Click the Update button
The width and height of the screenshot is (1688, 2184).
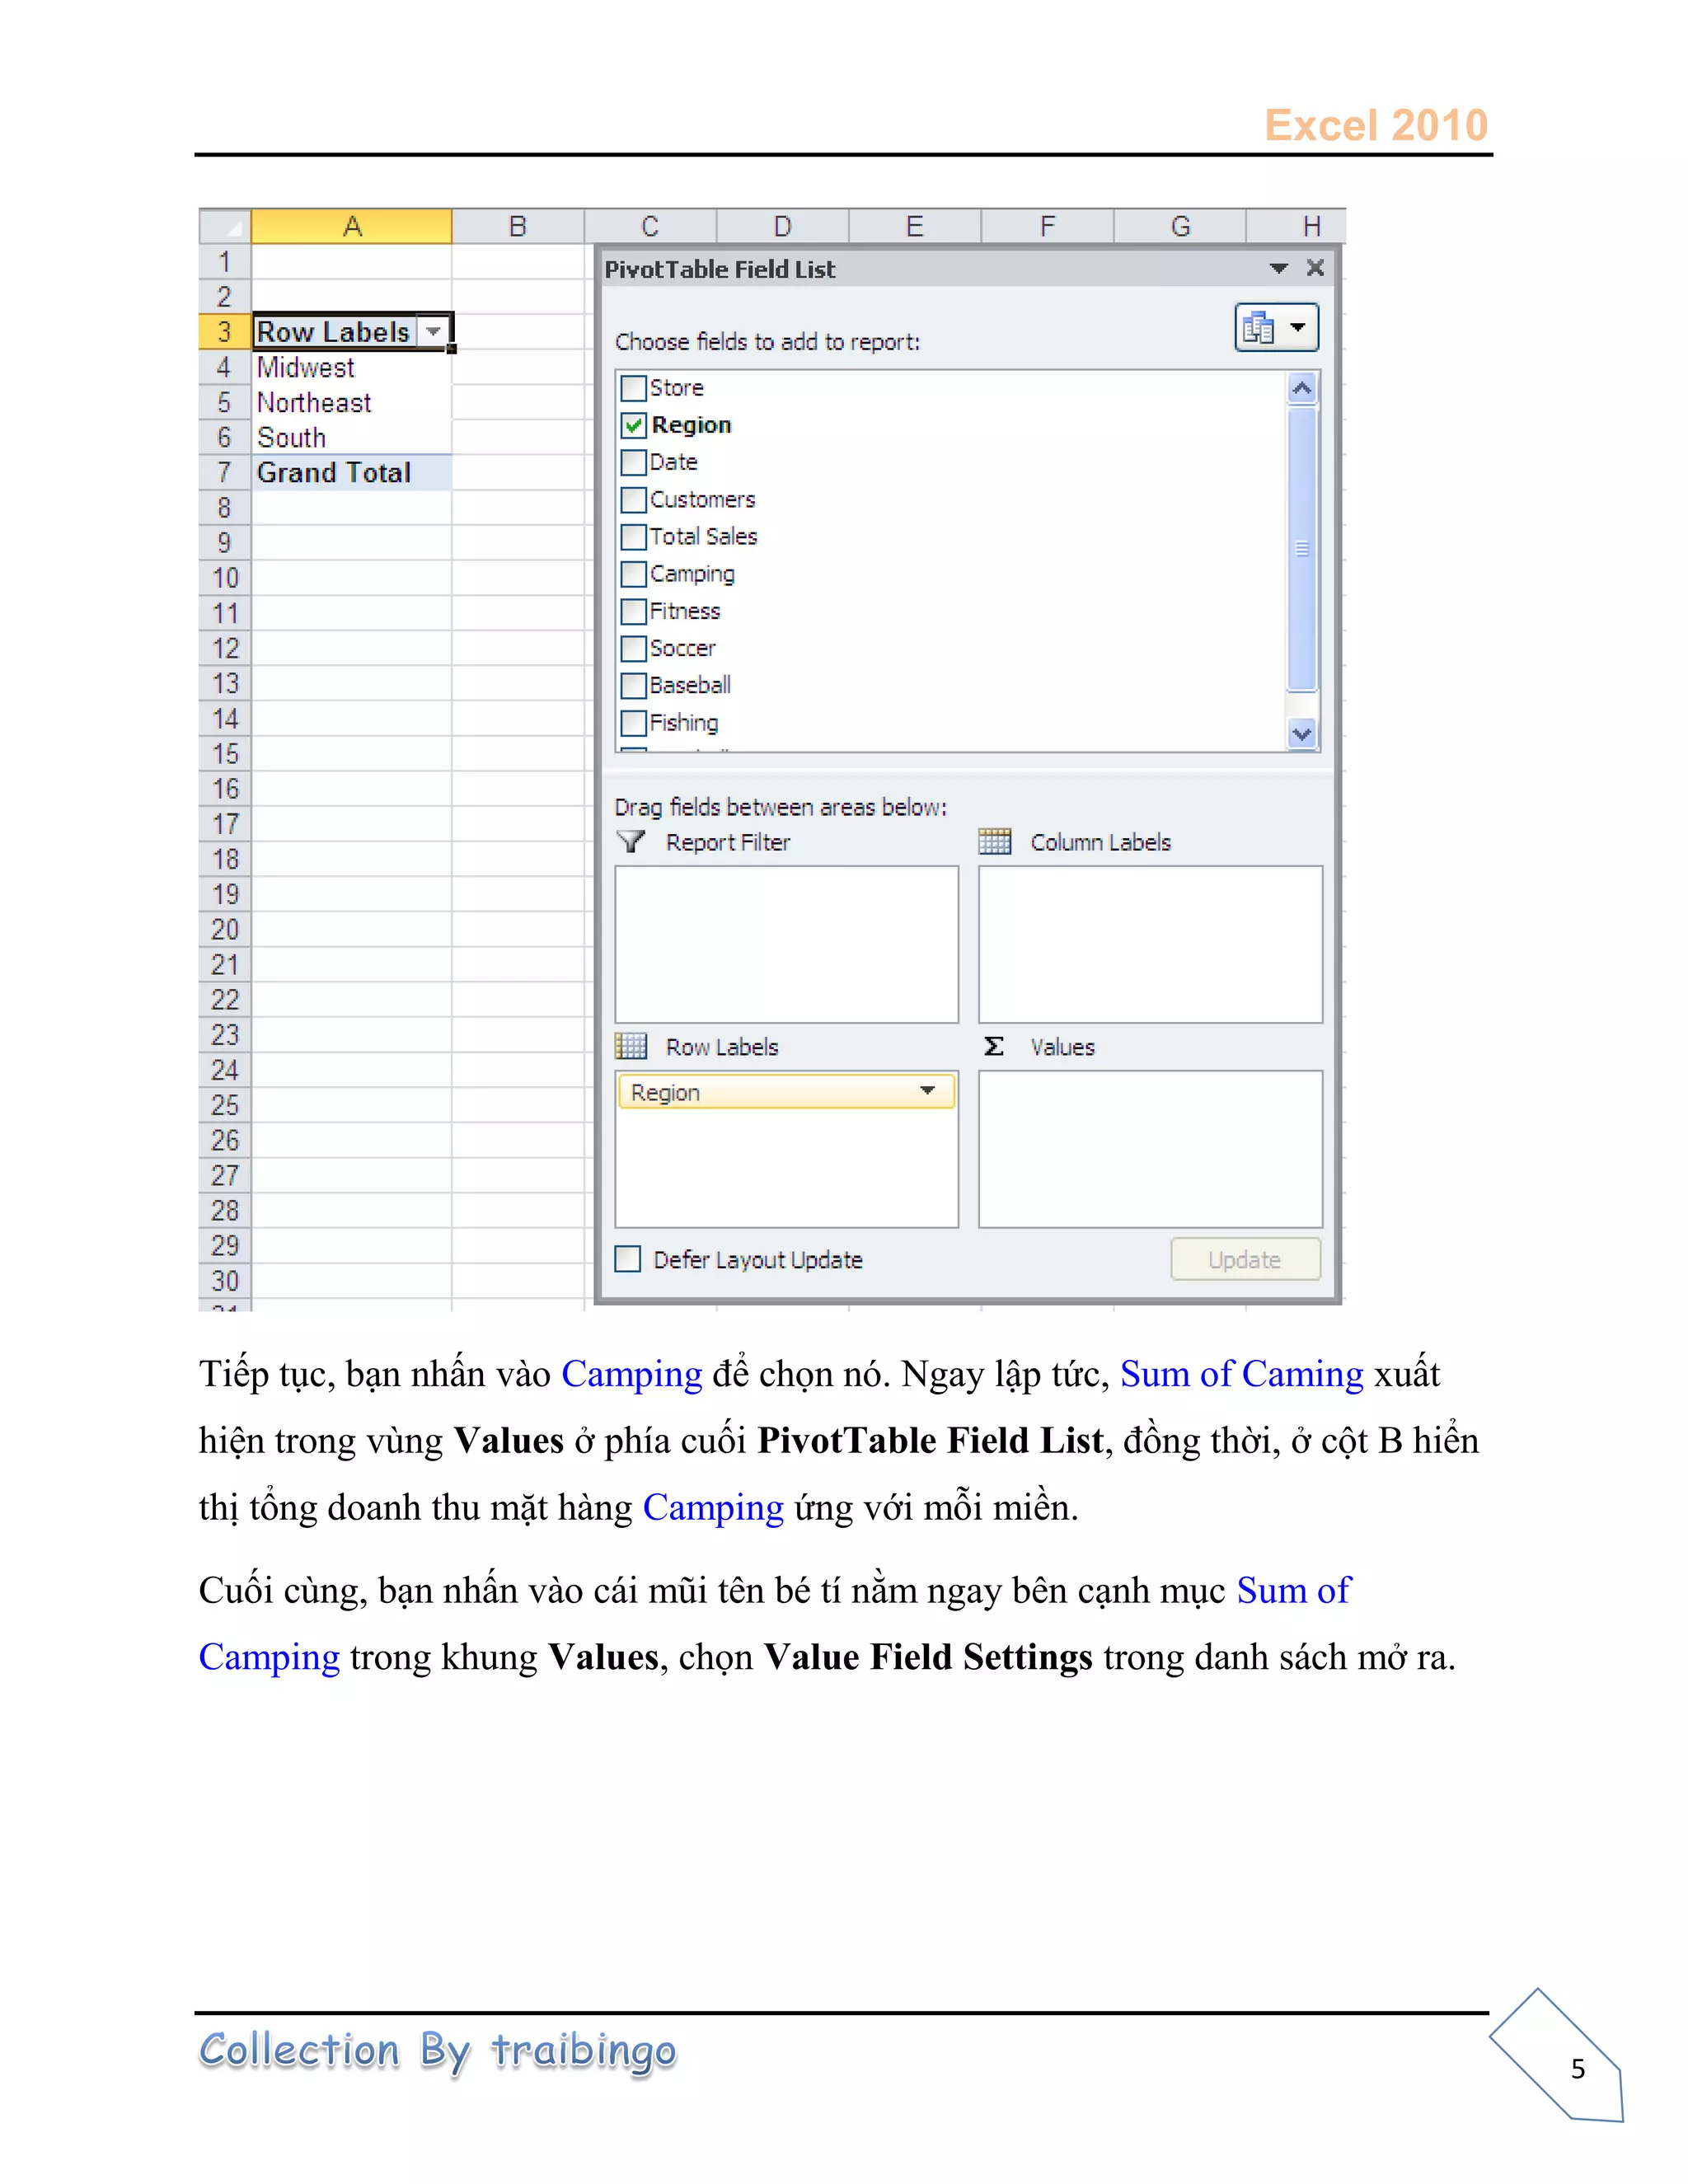pyautogui.click(x=1245, y=1260)
